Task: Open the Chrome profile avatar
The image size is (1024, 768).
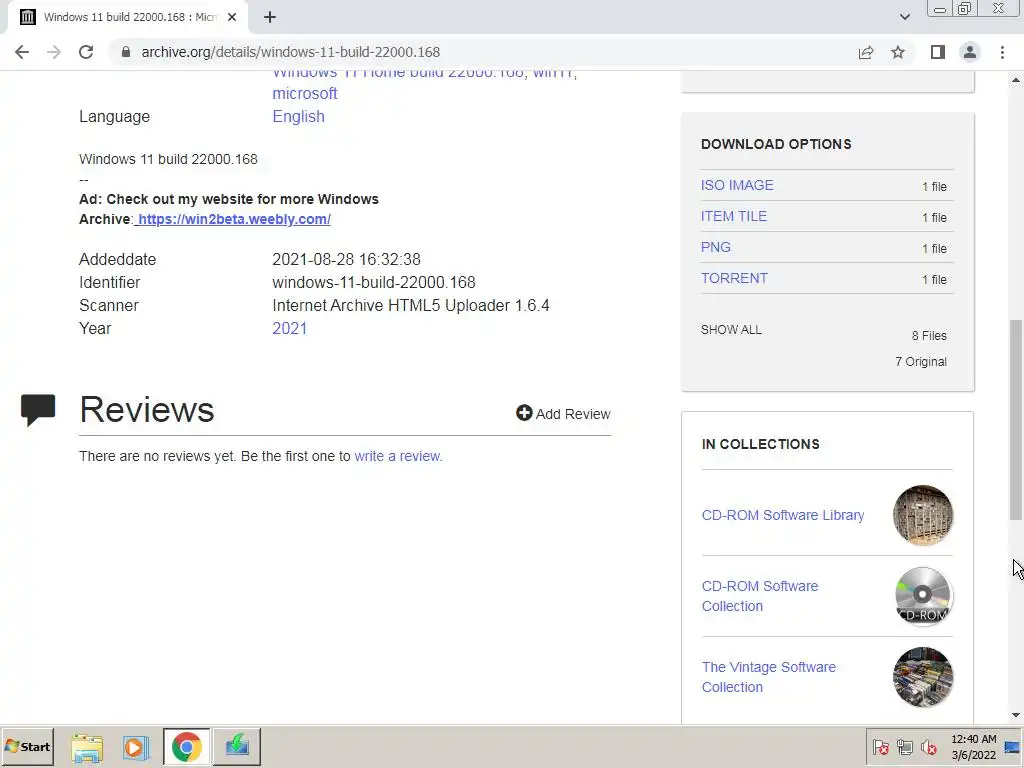Action: click(970, 52)
